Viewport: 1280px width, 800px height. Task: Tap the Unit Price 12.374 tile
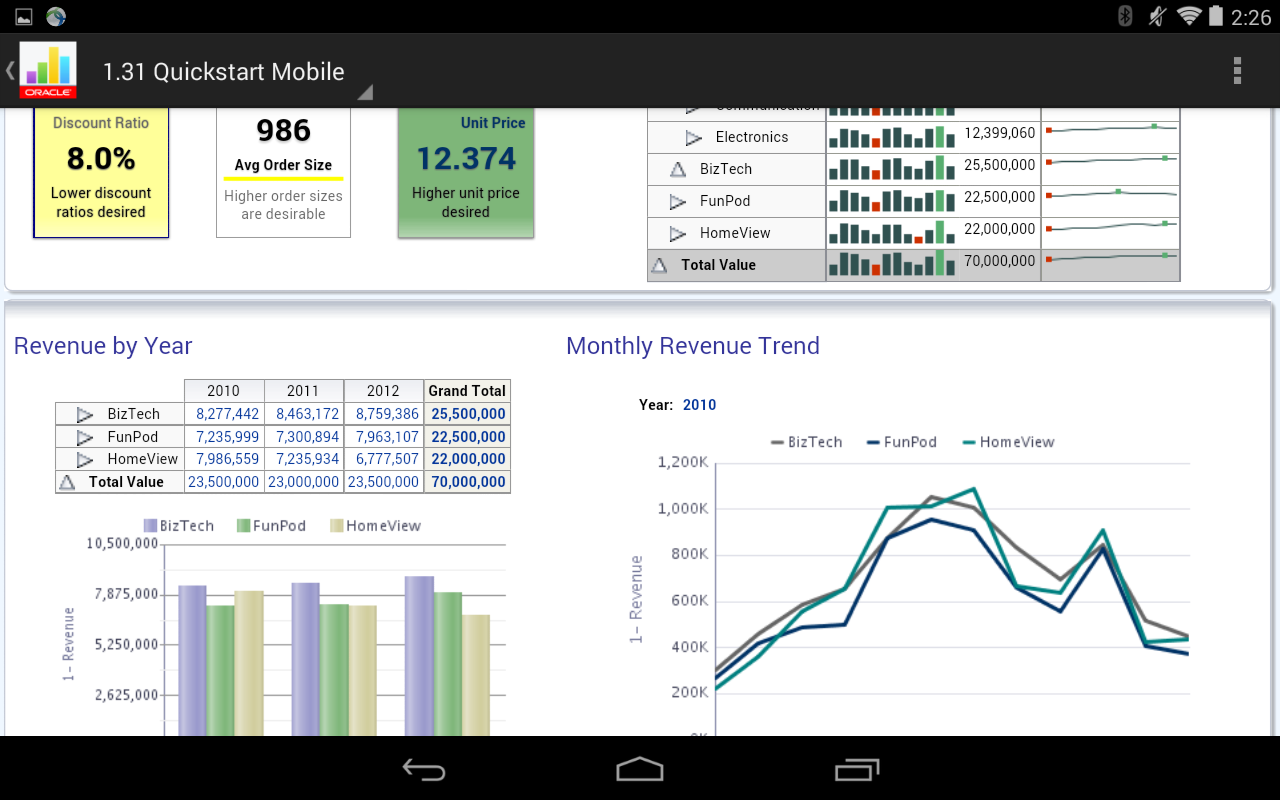(x=466, y=172)
